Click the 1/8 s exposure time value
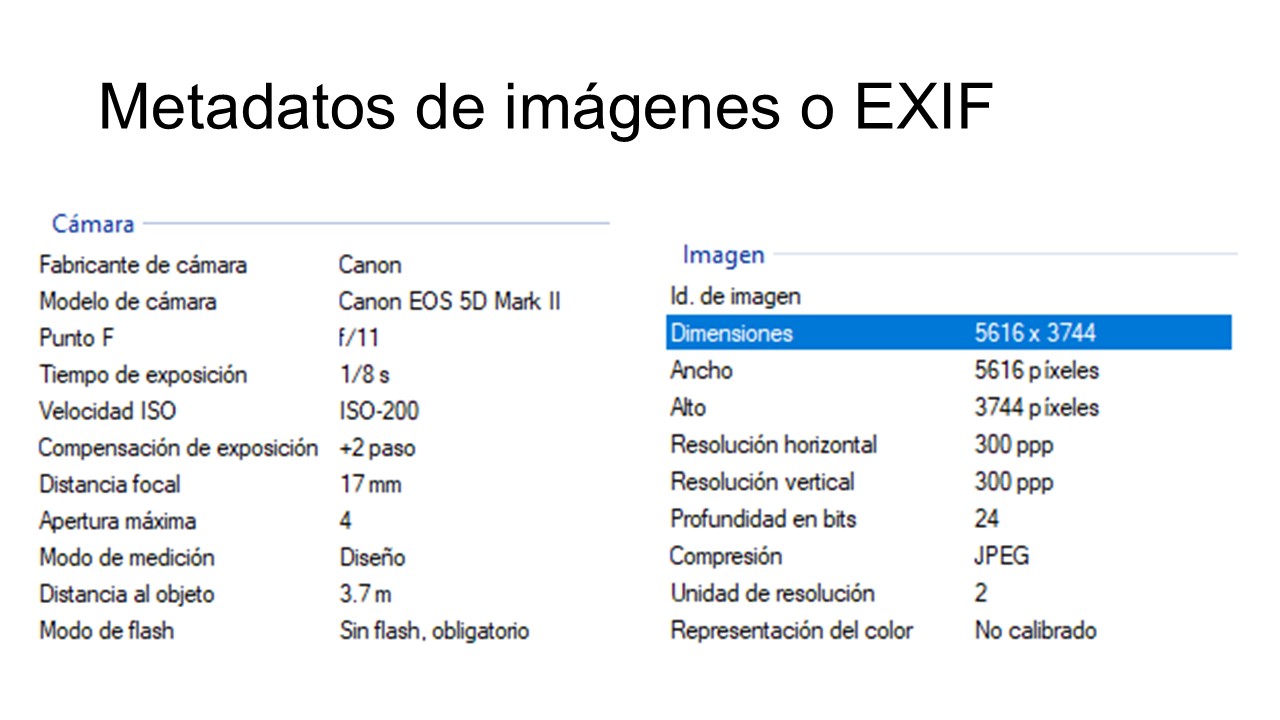 coord(364,375)
